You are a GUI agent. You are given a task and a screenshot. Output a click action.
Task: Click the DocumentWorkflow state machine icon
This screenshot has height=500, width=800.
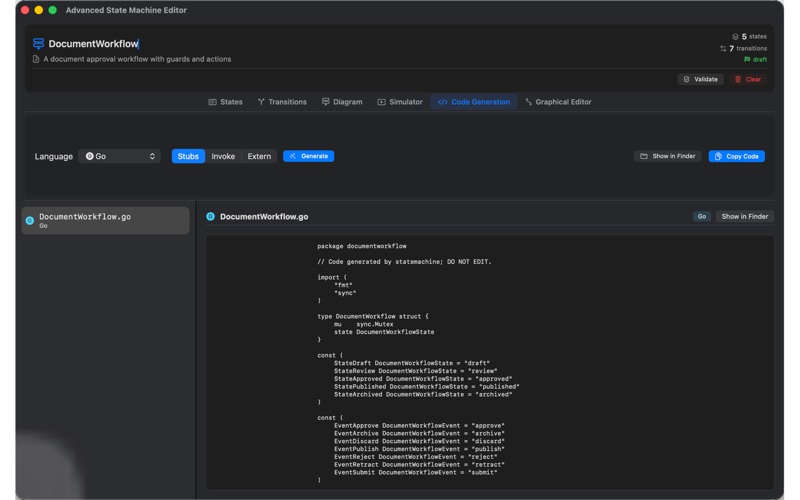(x=38, y=44)
